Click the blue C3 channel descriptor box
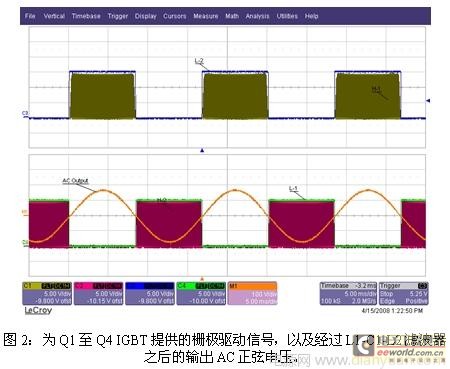 coord(150,293)
